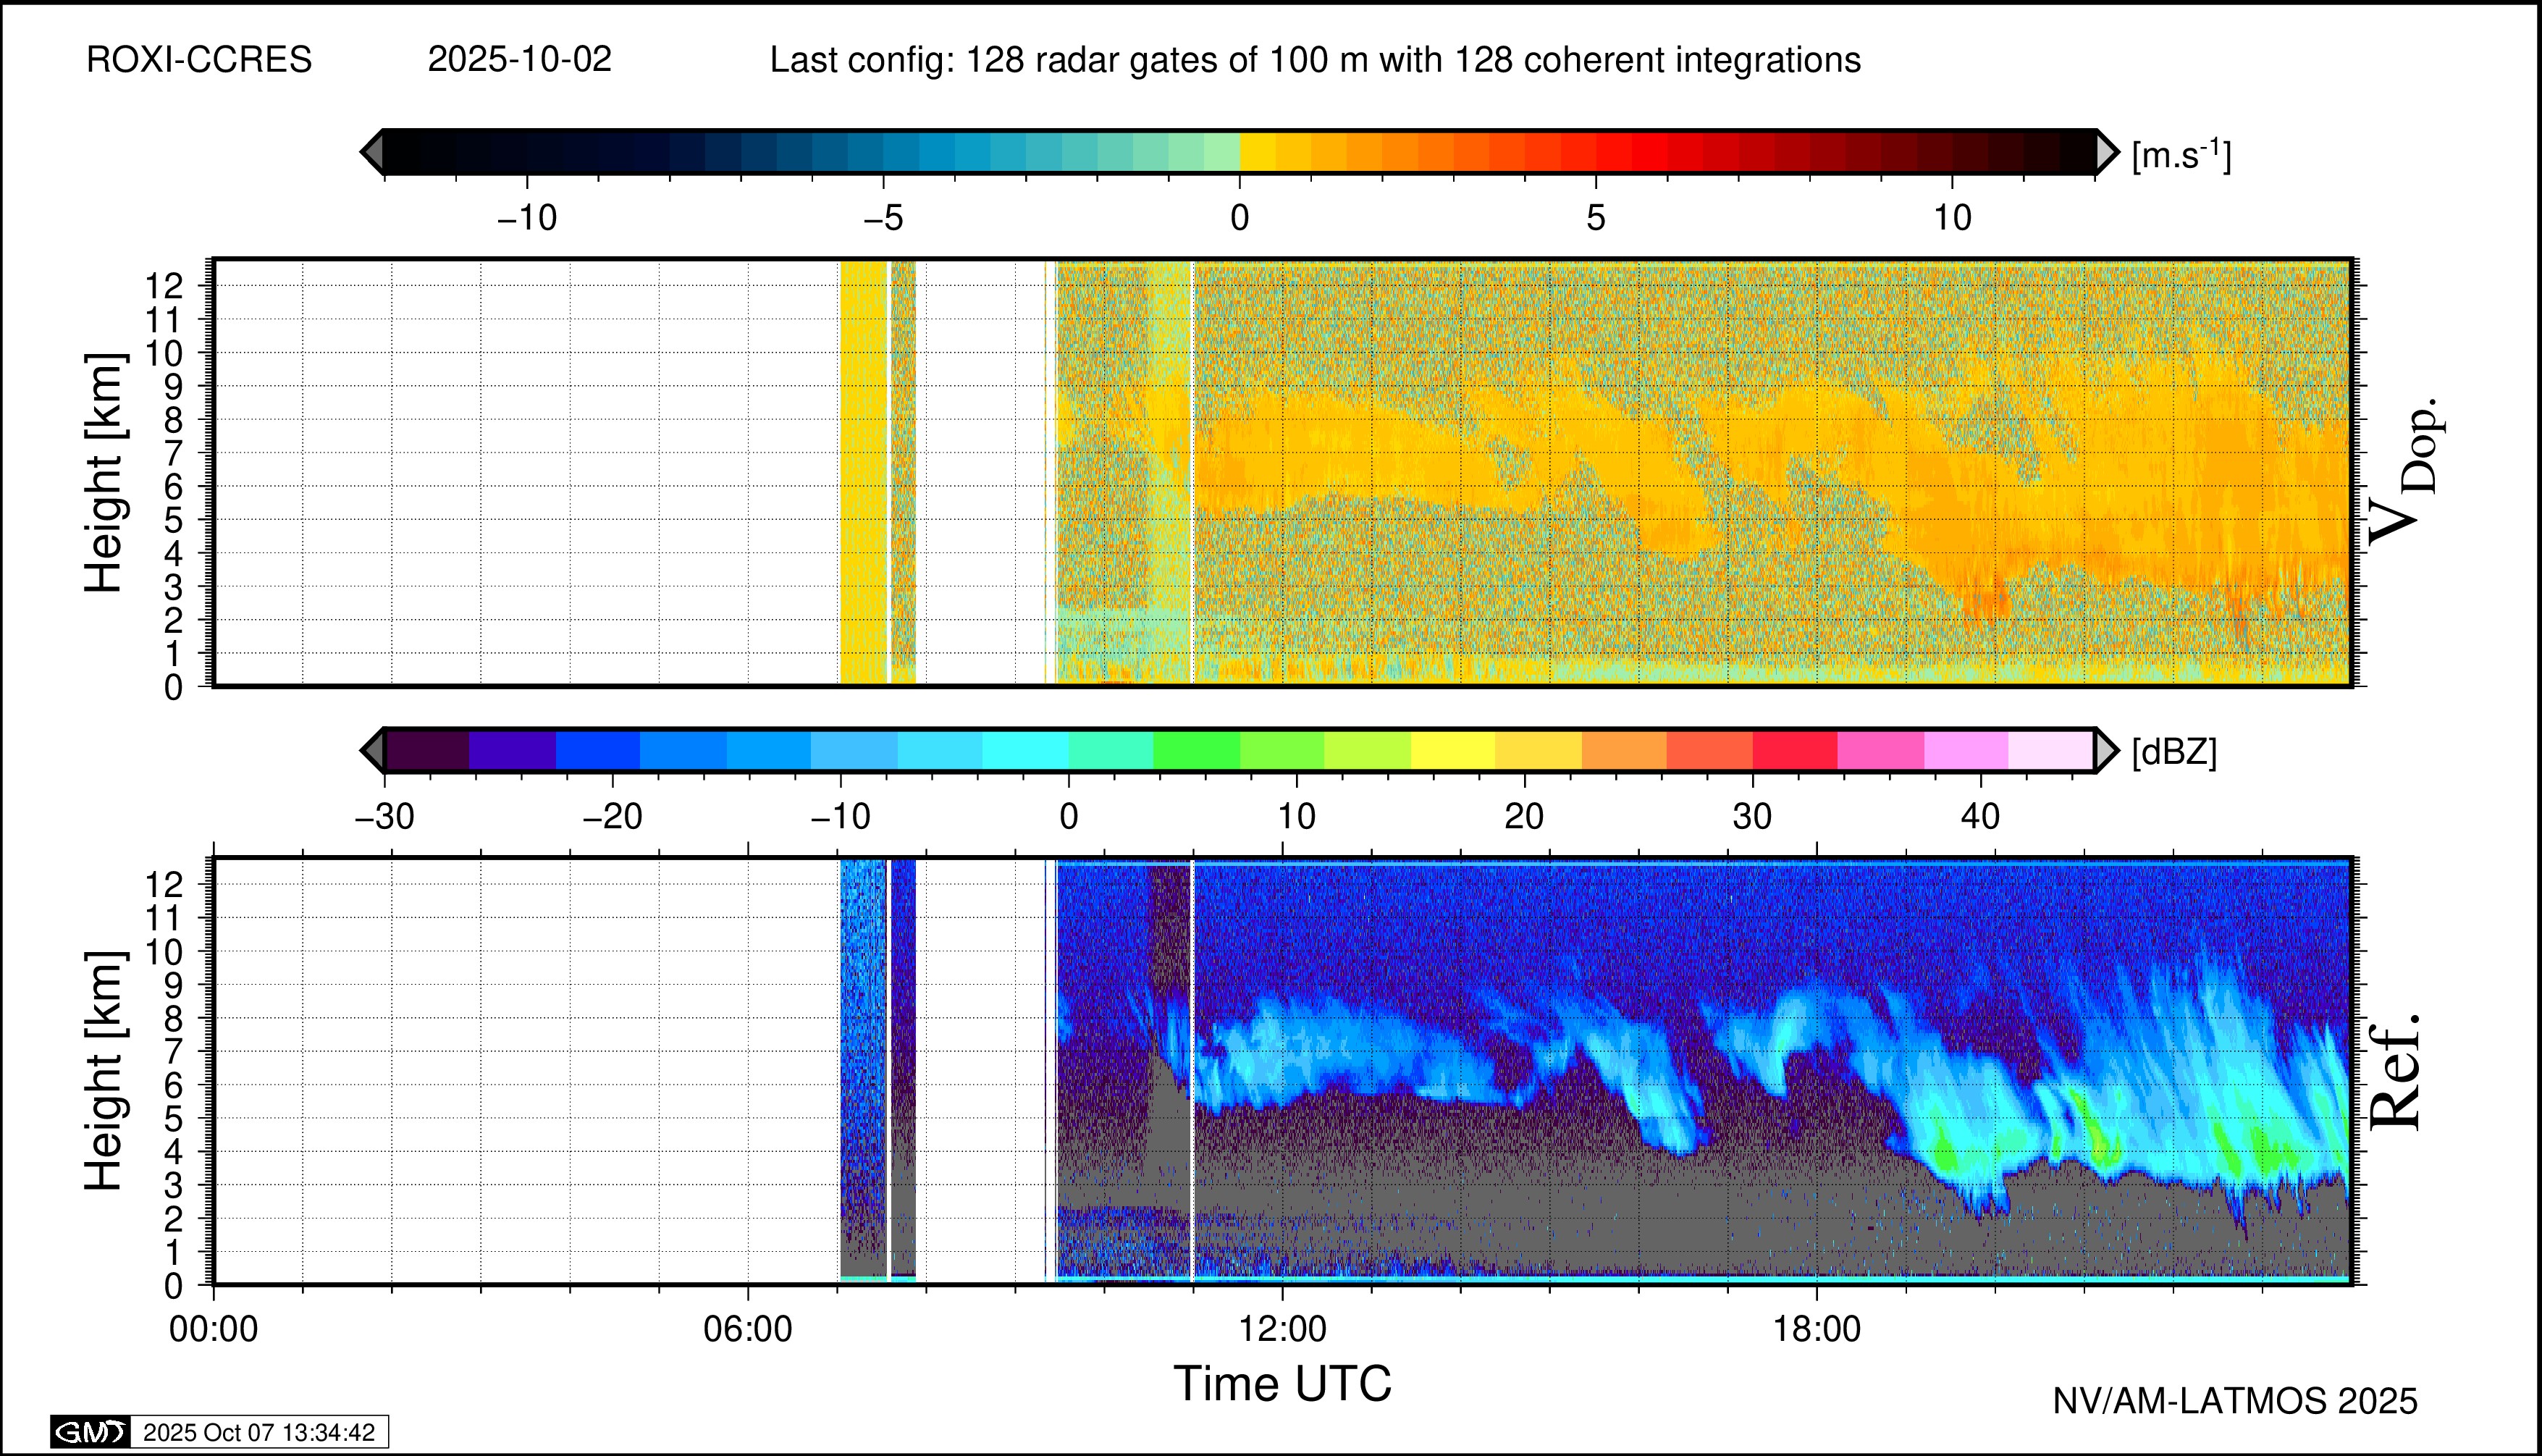Click the ROXI-CCRES title text
Image resolution: width=2542 pixels, height=1456 pixels.
pyautogui.click(x=199, y=60)
